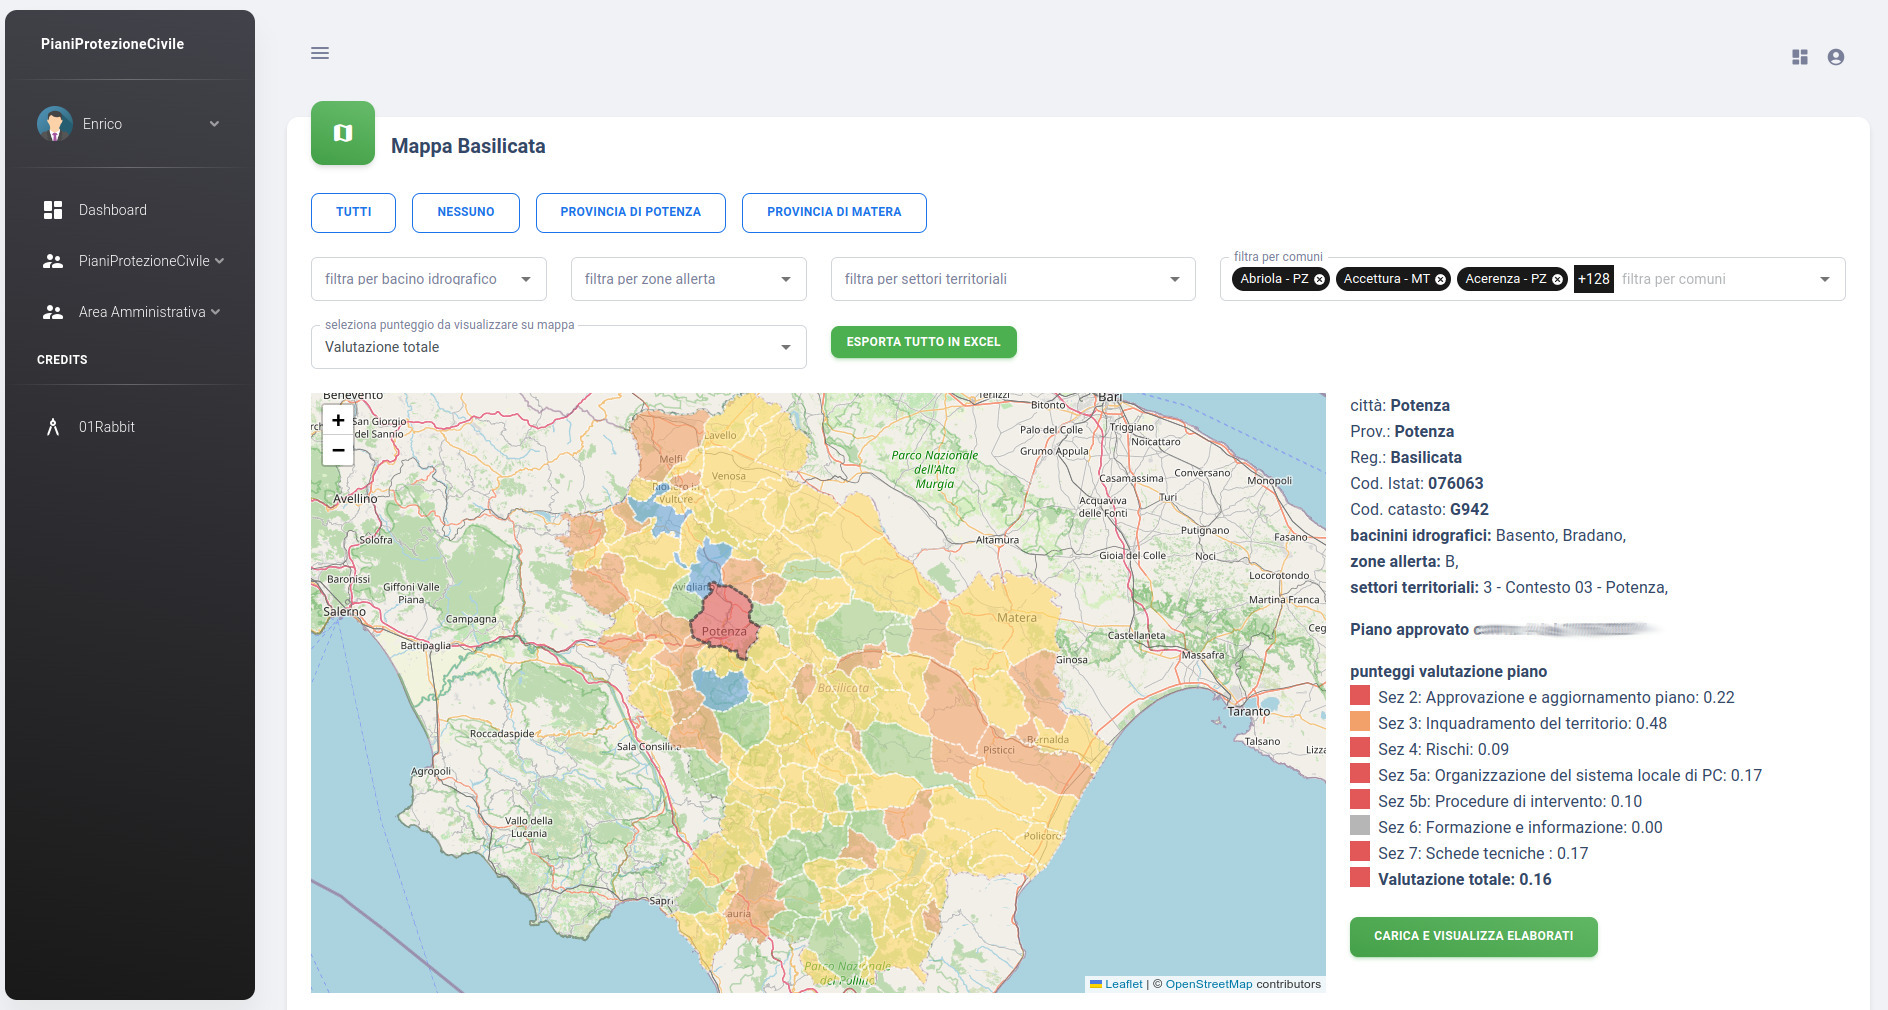Click Enrico's avatar picture
The width and height of the screenshot is (1888, 1010).
tap(55, 124)
